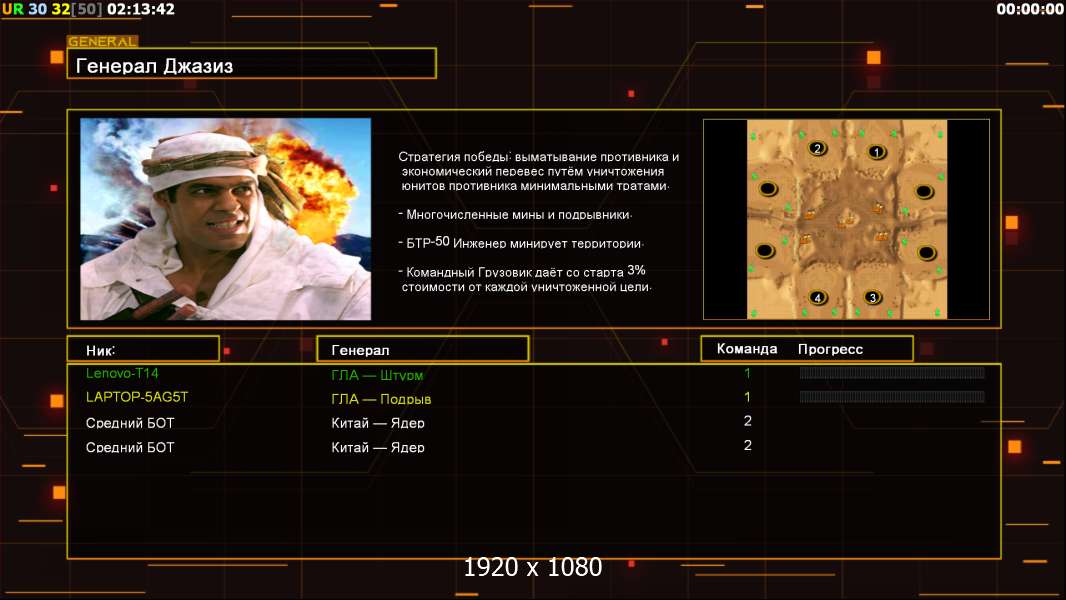Click the БТР-50 Инженер description line
This screenshot has height=600, width=1066.
(521, 243)
